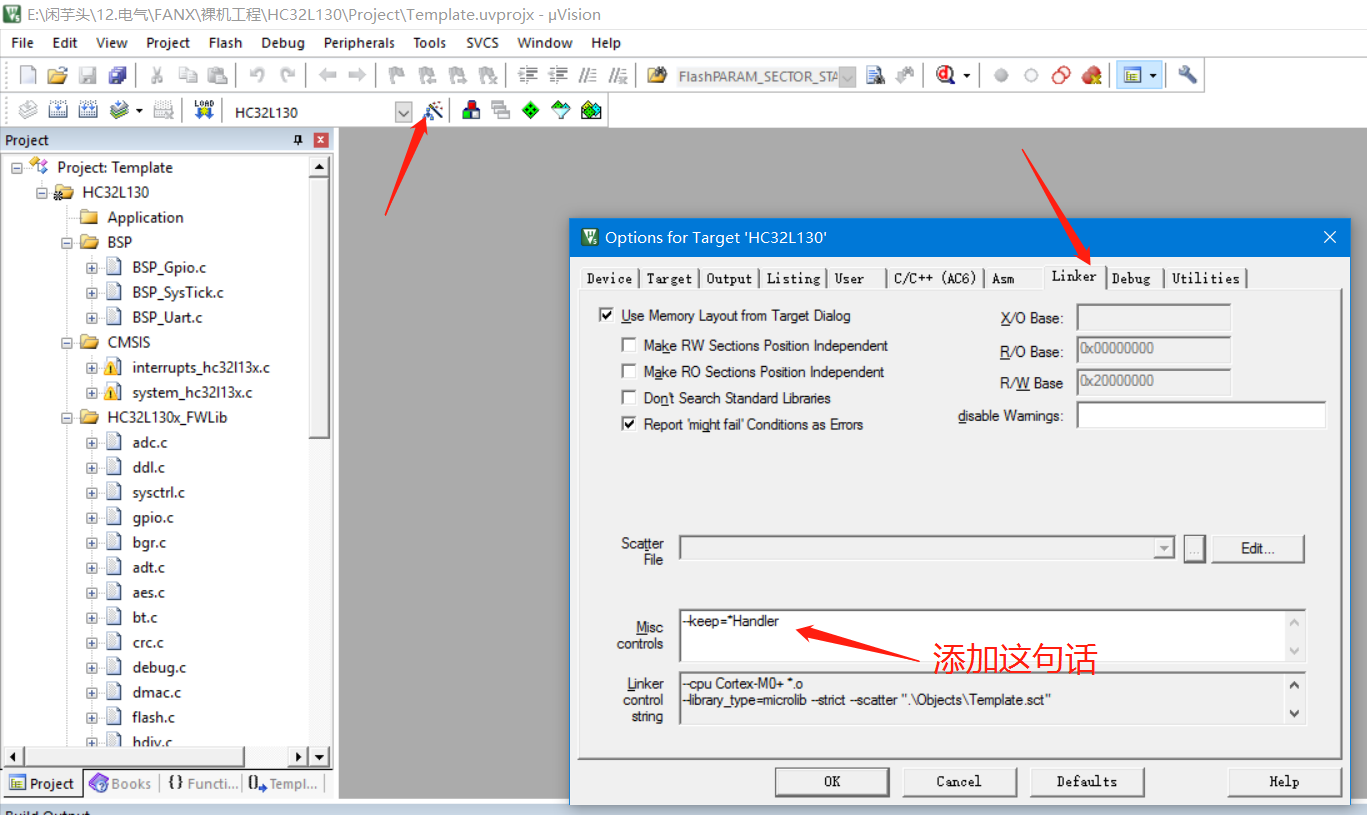
Task: Insert breakpoint with the grey filled circle
Action: pos(1001,75)
